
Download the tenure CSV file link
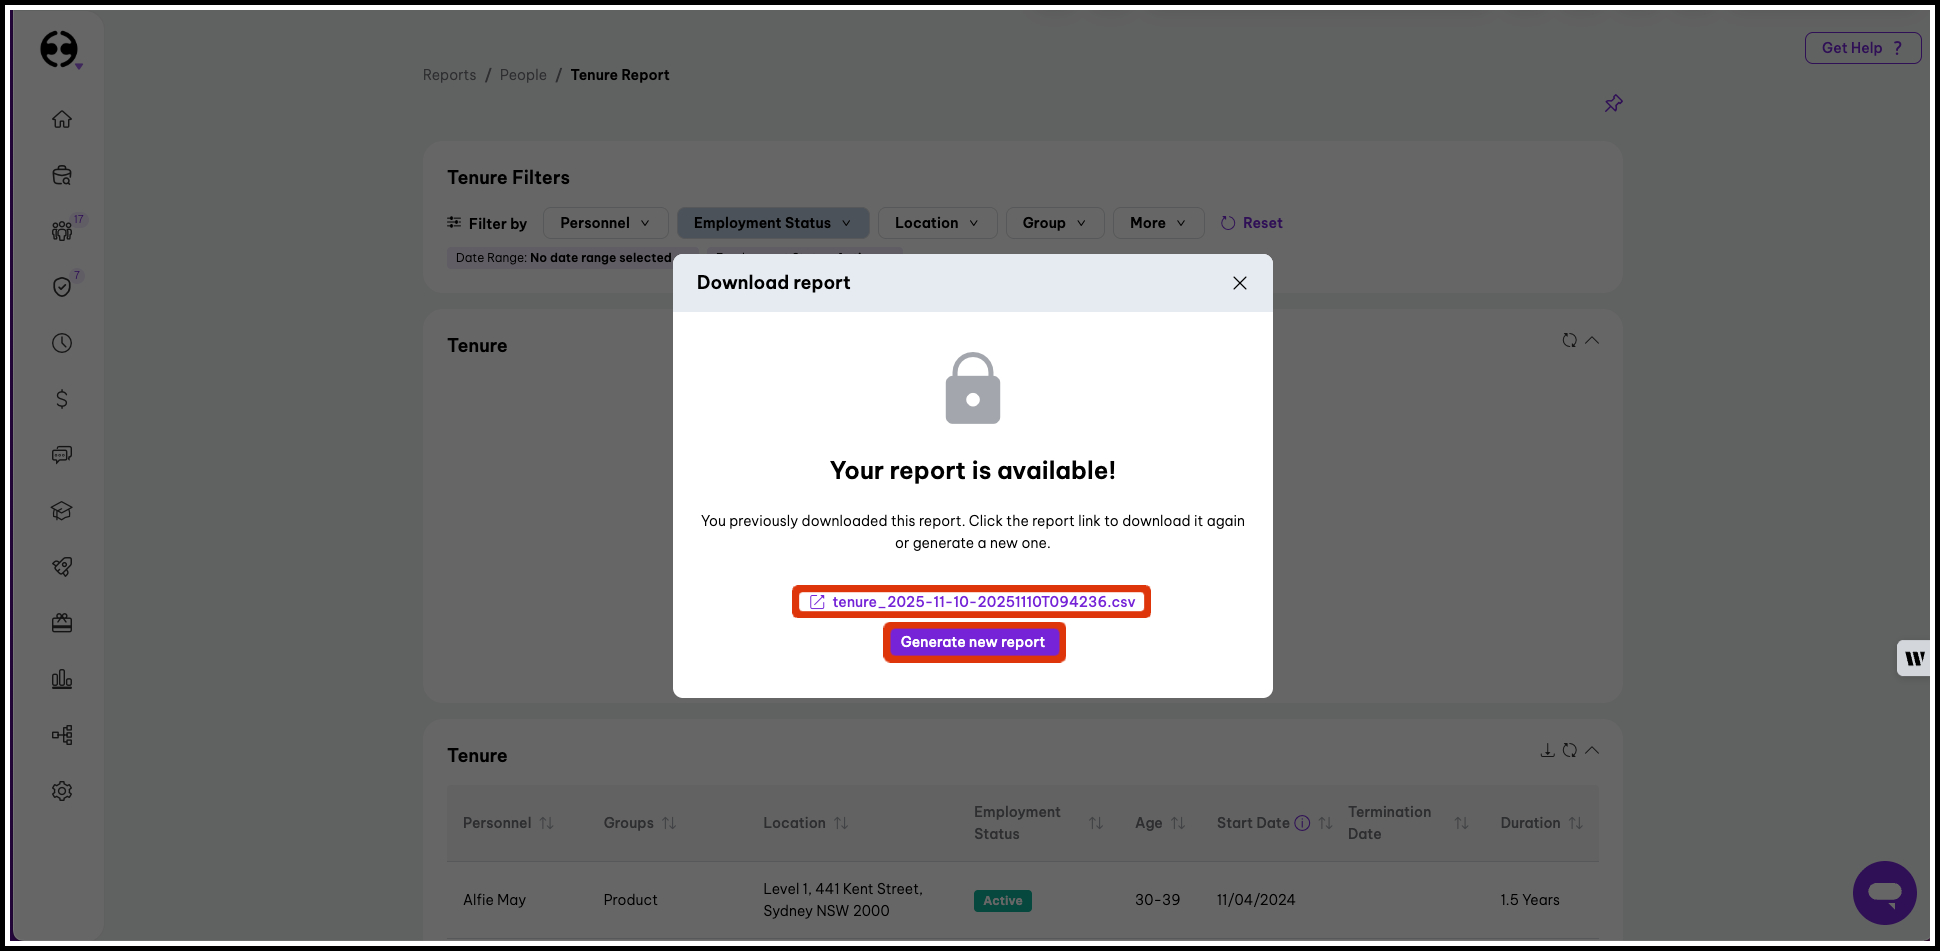pyautogui.click(x=983, y=602)
